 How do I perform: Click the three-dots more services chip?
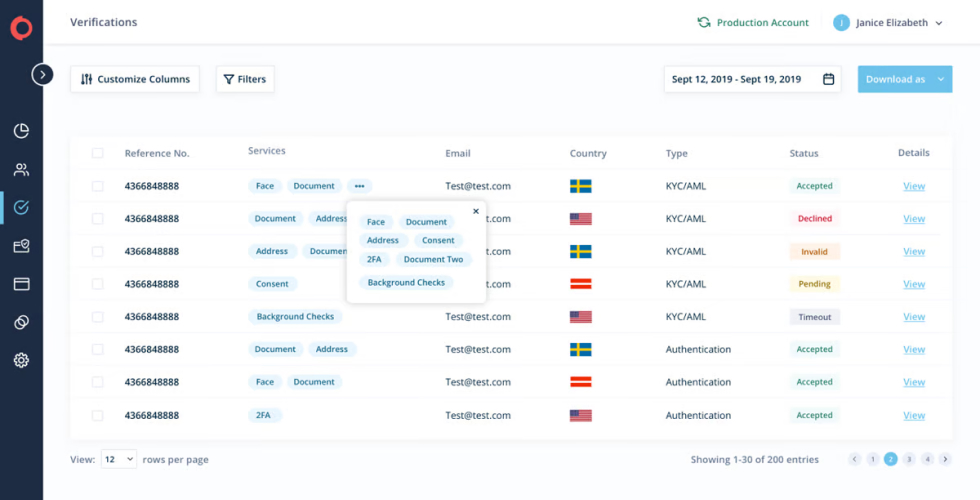coord(359,186)
